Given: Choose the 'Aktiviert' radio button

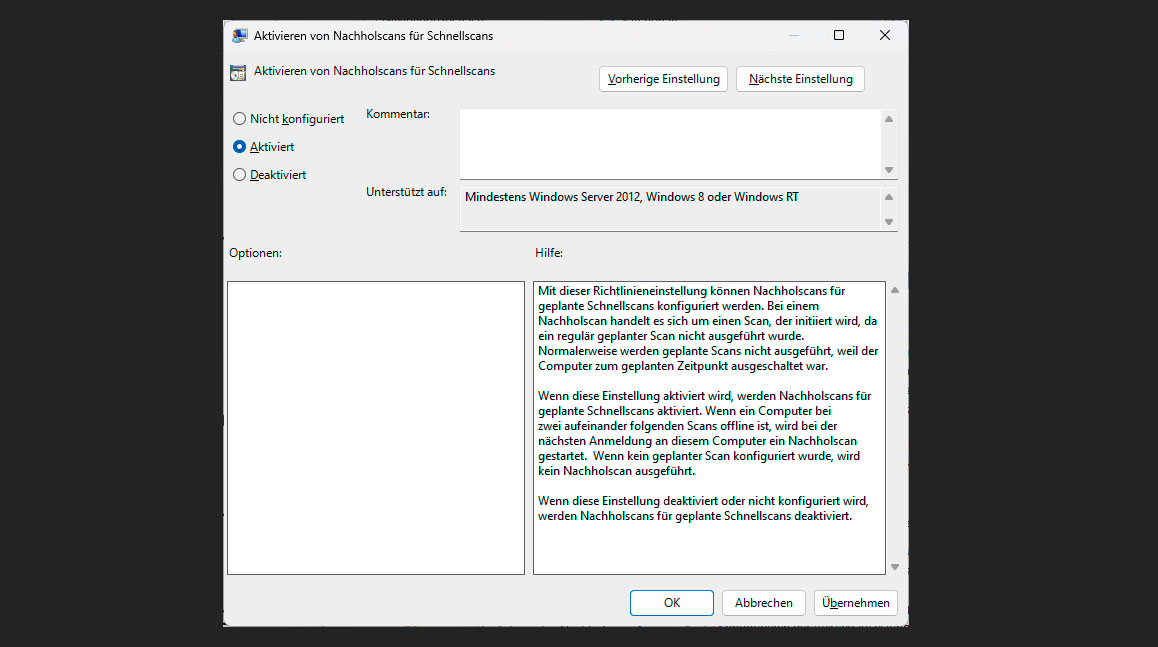Looking at the screenshot, I should (239, 147).
